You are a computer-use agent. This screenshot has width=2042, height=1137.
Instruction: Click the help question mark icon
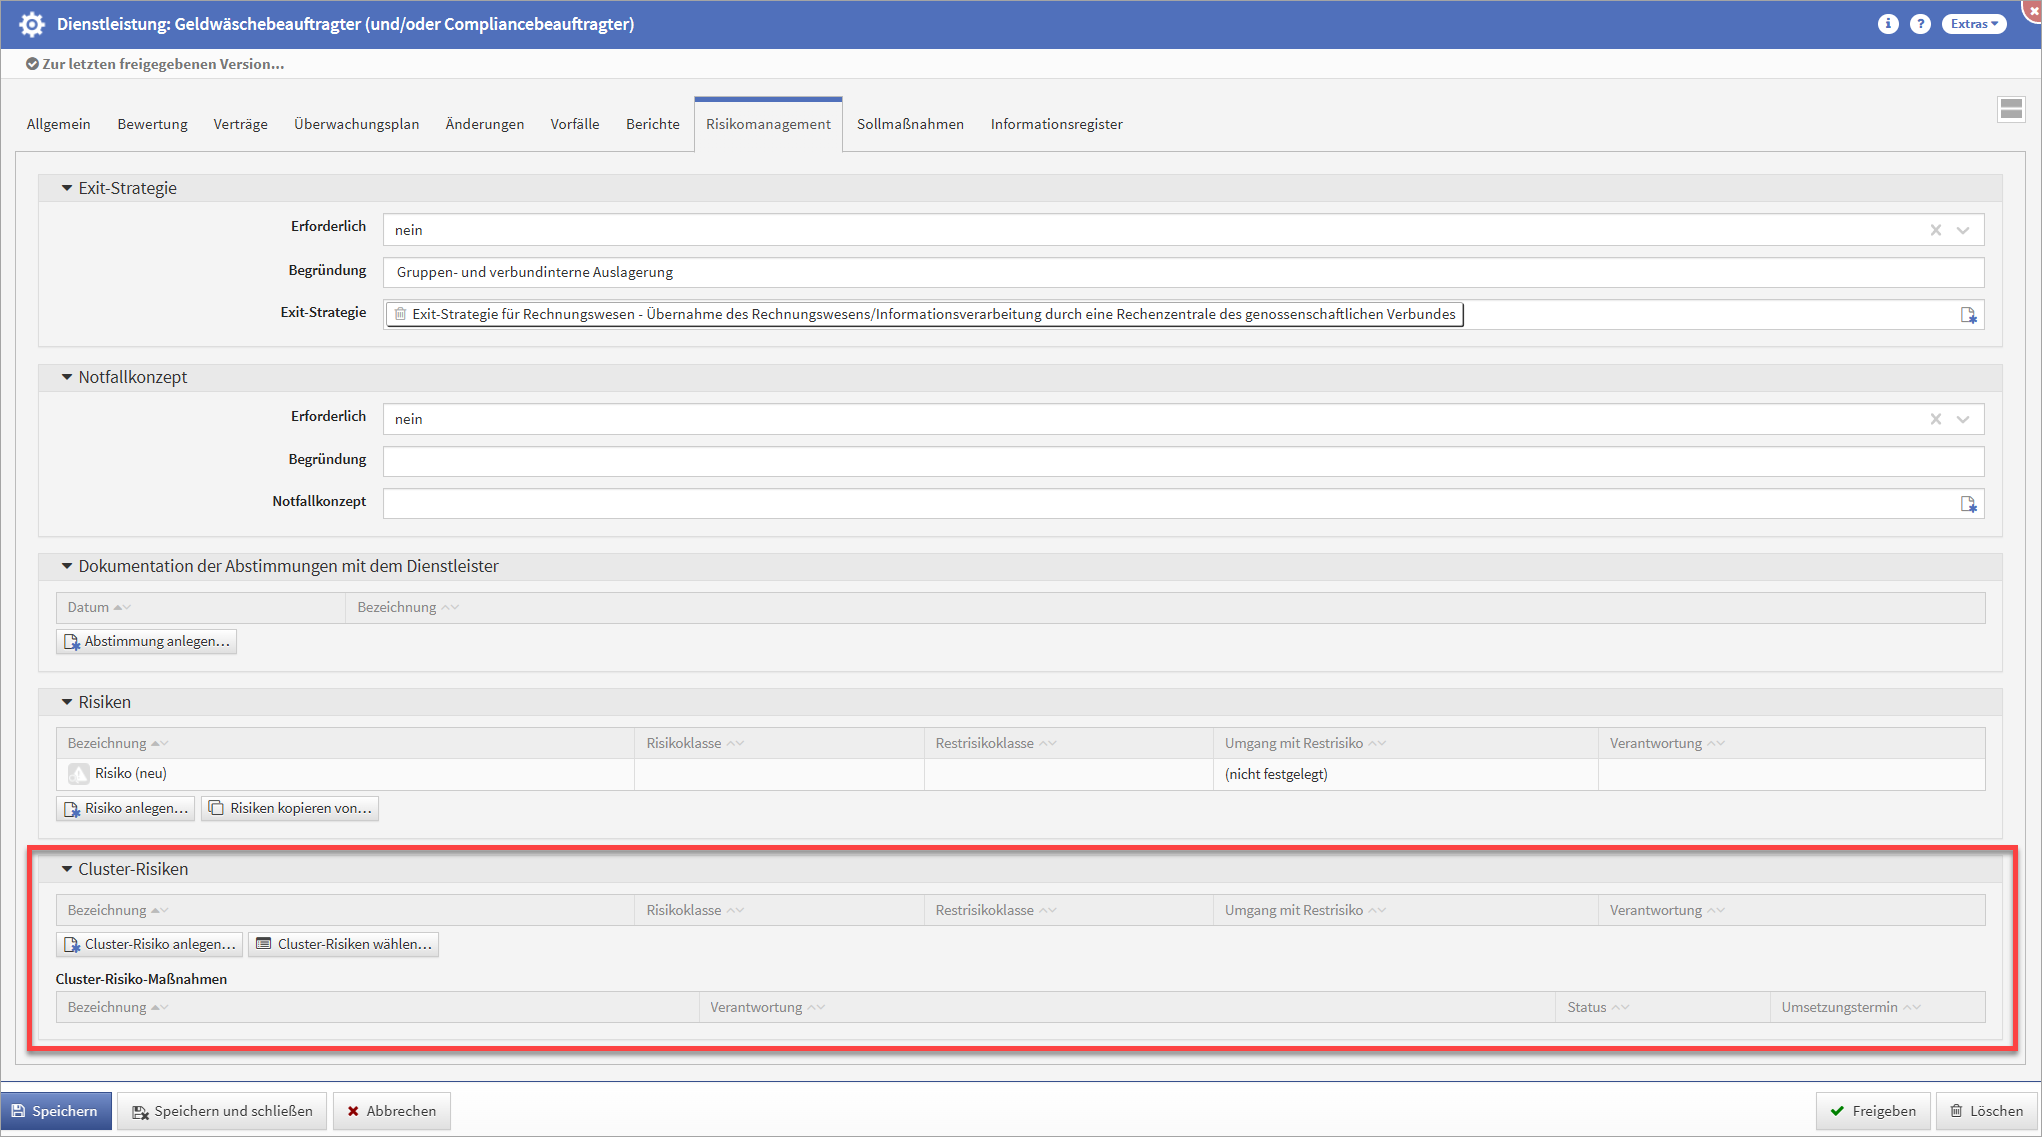[x=1920, y=24]
